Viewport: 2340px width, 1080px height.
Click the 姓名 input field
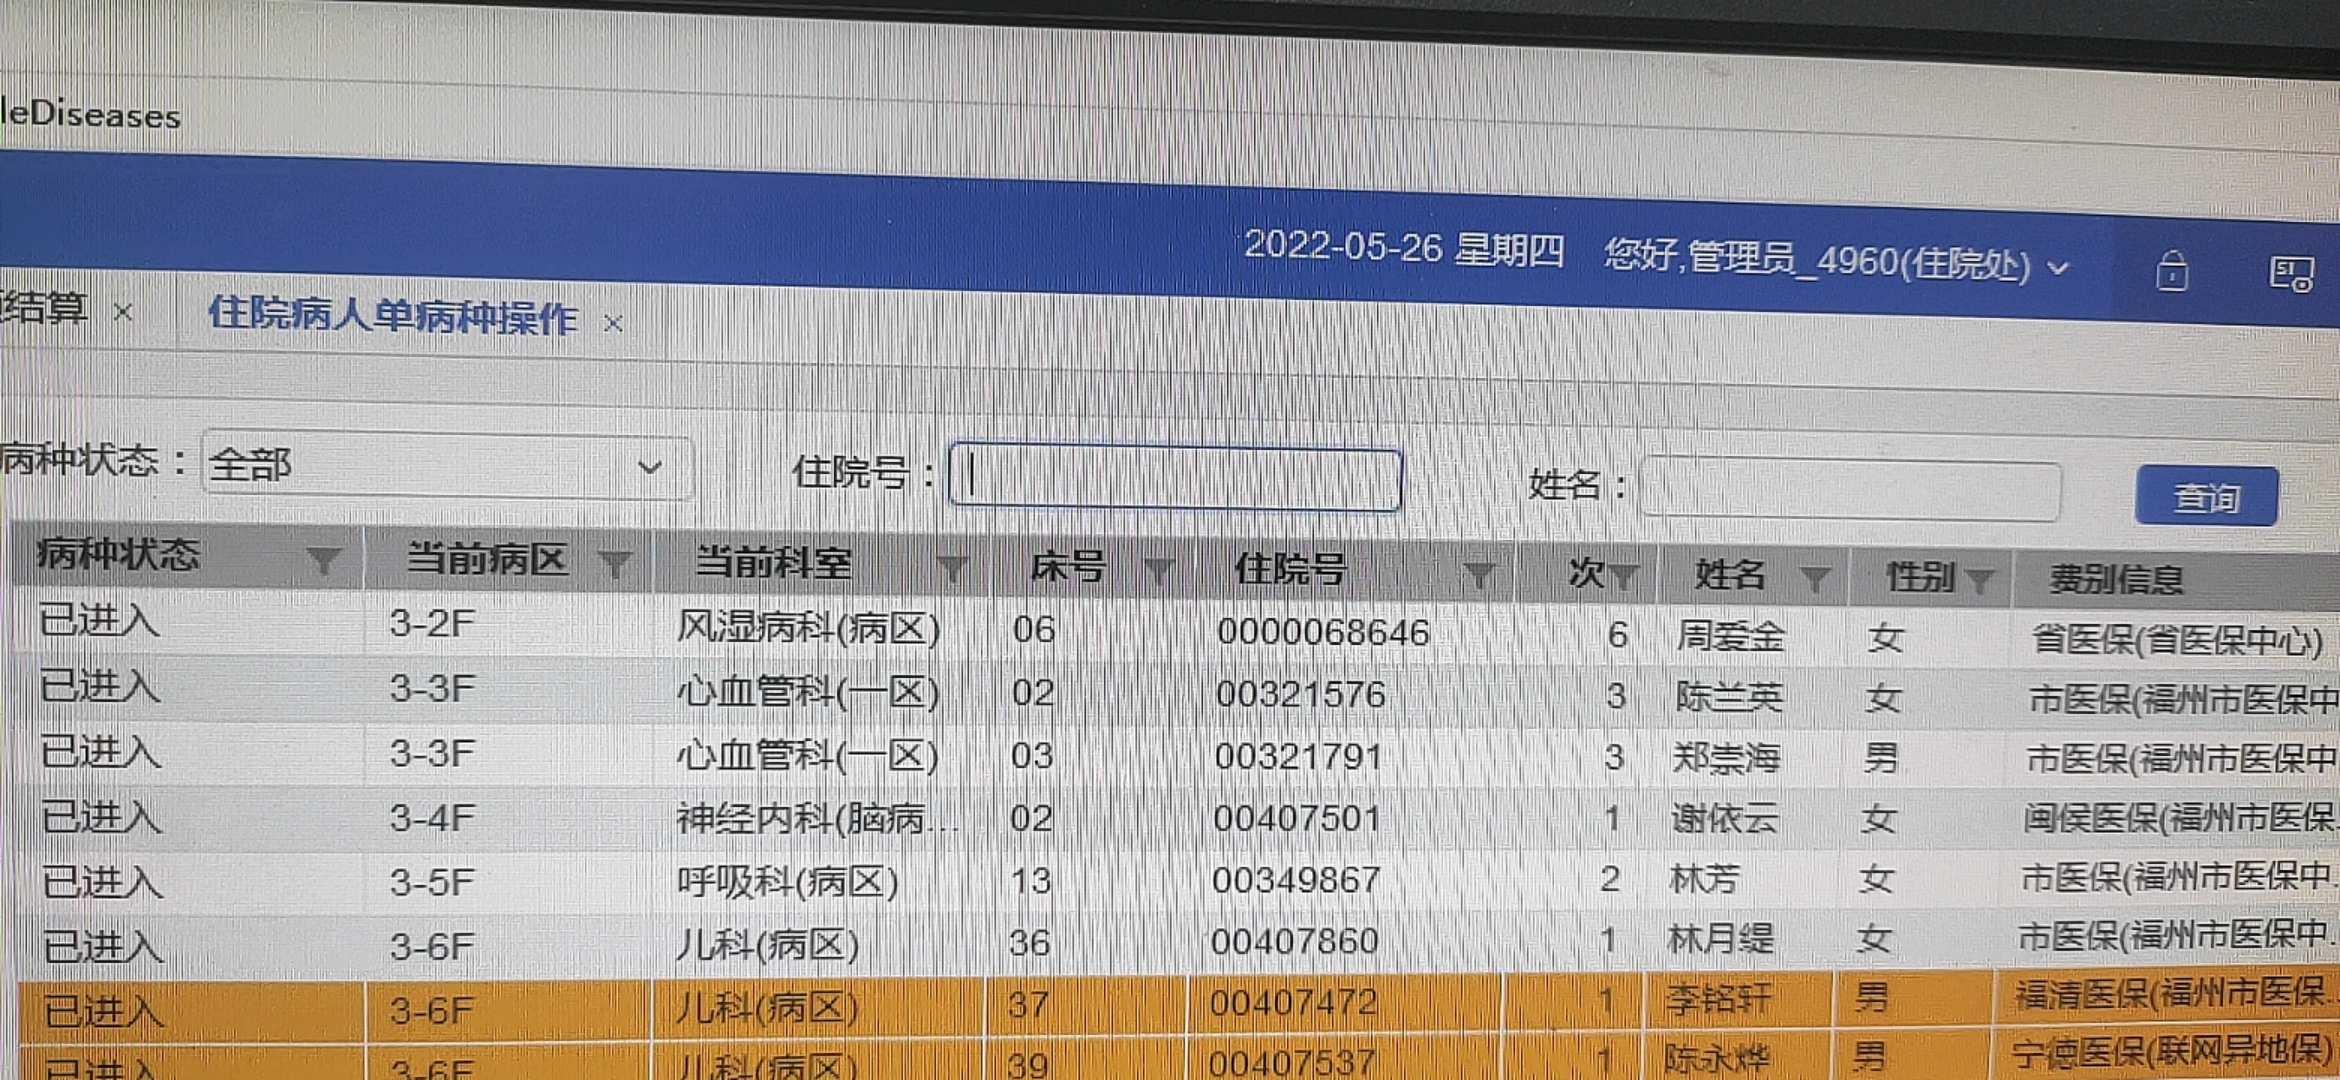(1849, 489)
